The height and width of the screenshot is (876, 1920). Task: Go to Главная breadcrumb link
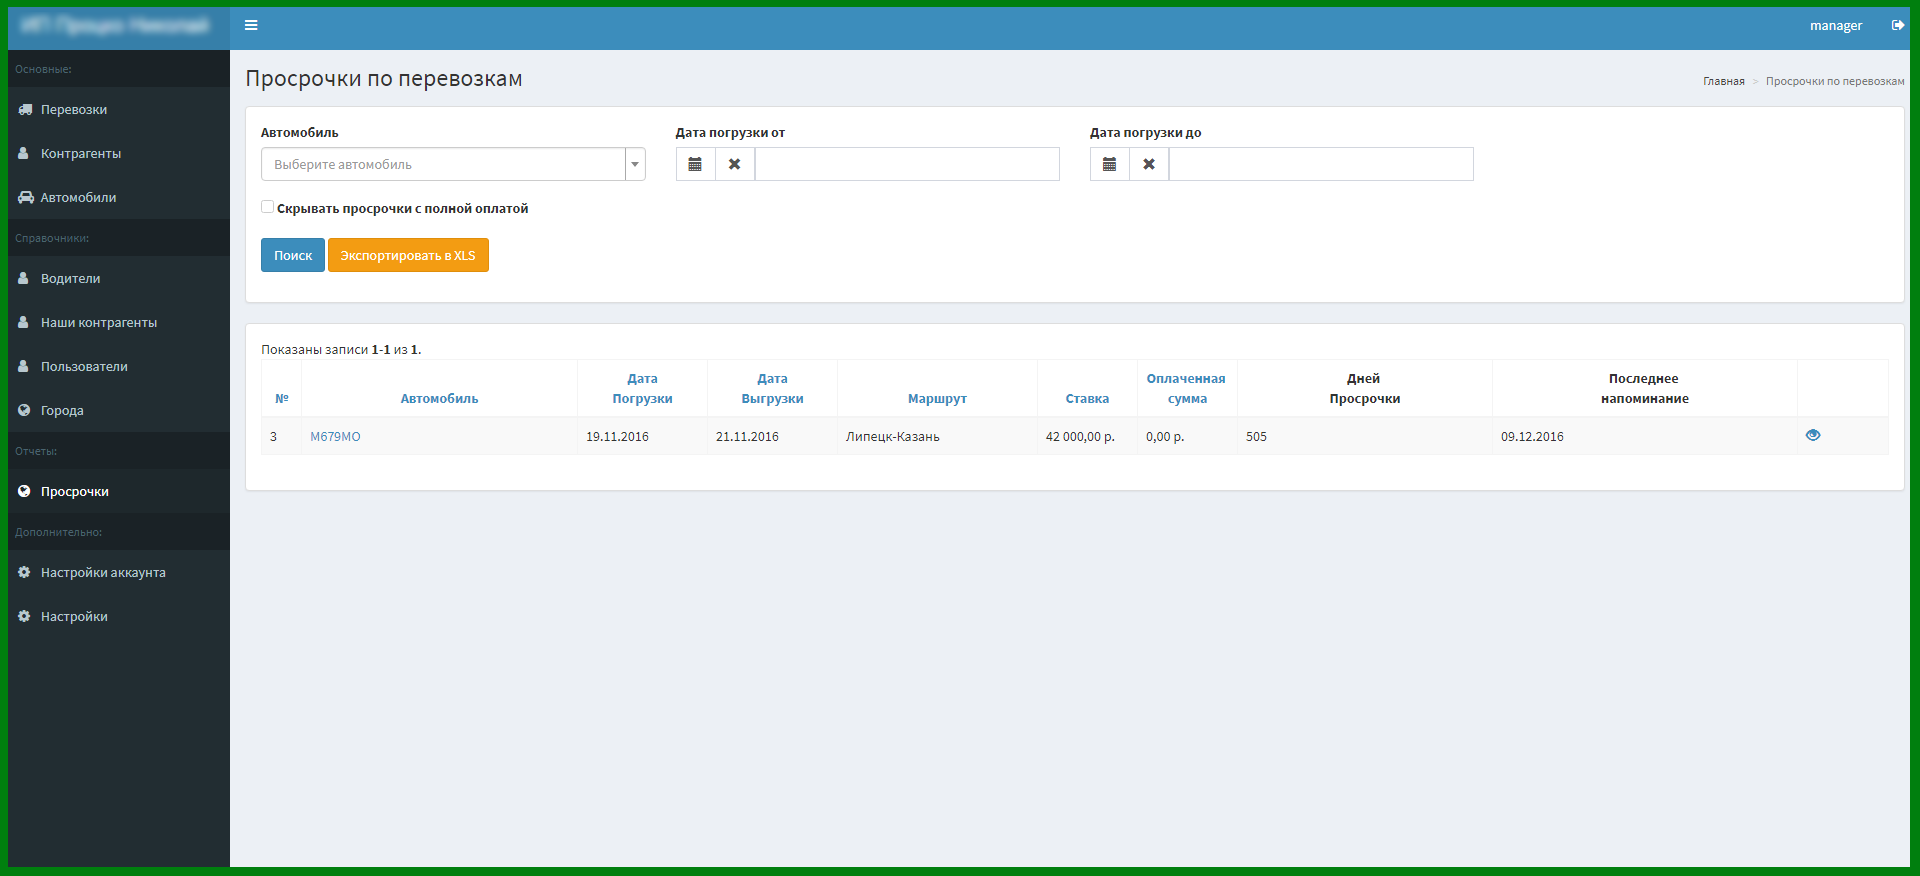tap(1723, 81)
